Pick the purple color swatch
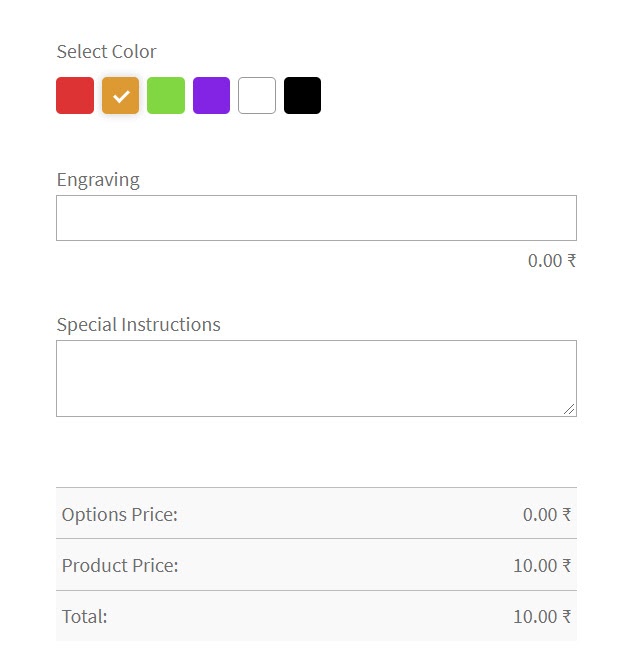The width and height of the screenshot is (632, 654). [212, 96]
